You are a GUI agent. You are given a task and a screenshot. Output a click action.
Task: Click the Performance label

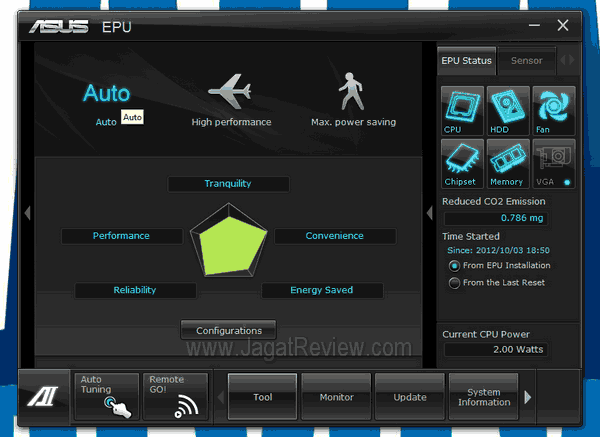click(122, 236)
